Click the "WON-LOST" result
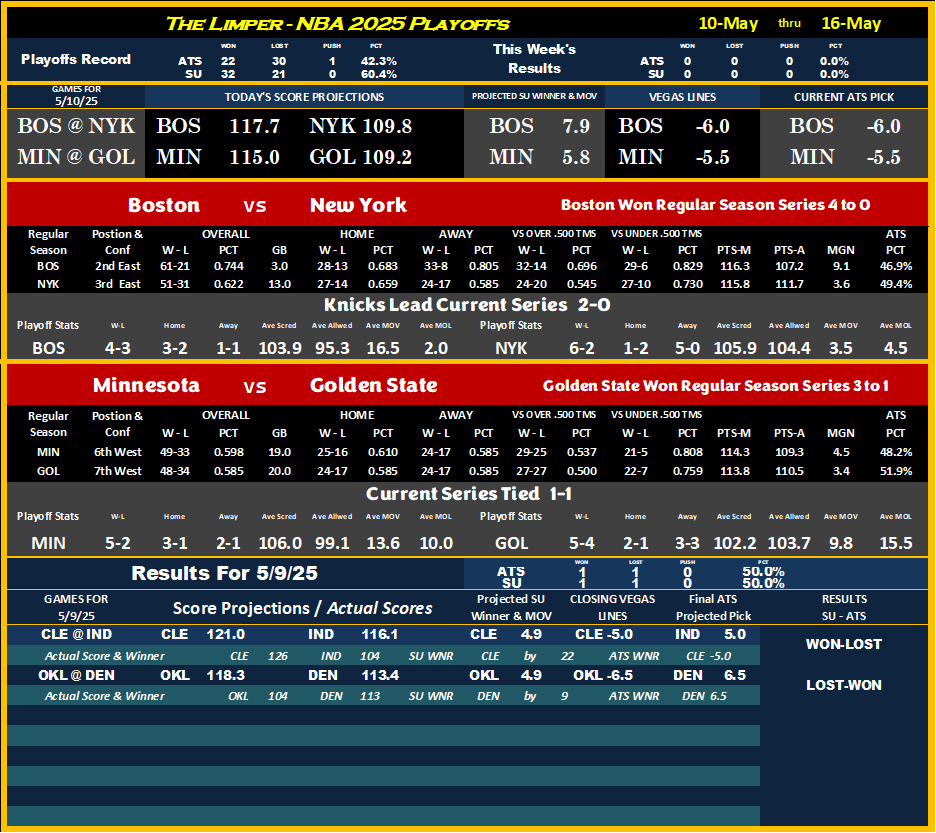 click(x=843, y=644)
